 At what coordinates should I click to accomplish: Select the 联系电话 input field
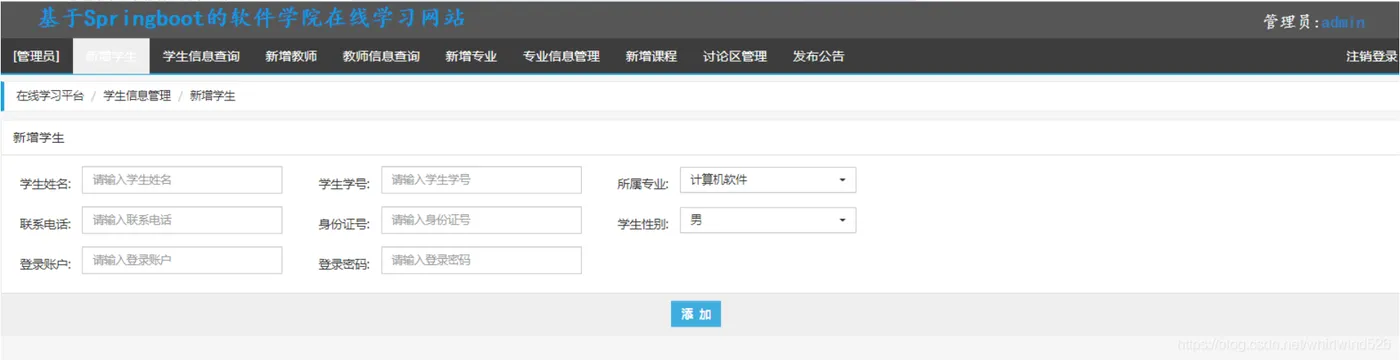[182, 220]
